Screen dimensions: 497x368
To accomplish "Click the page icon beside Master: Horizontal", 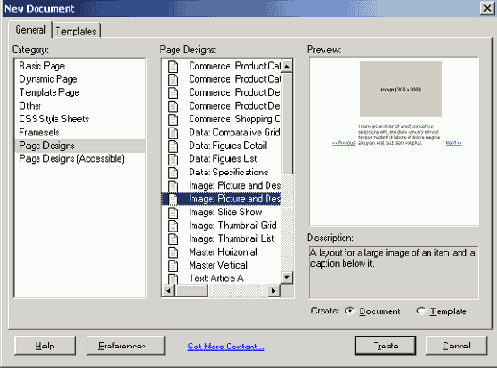I will [173, 252].
